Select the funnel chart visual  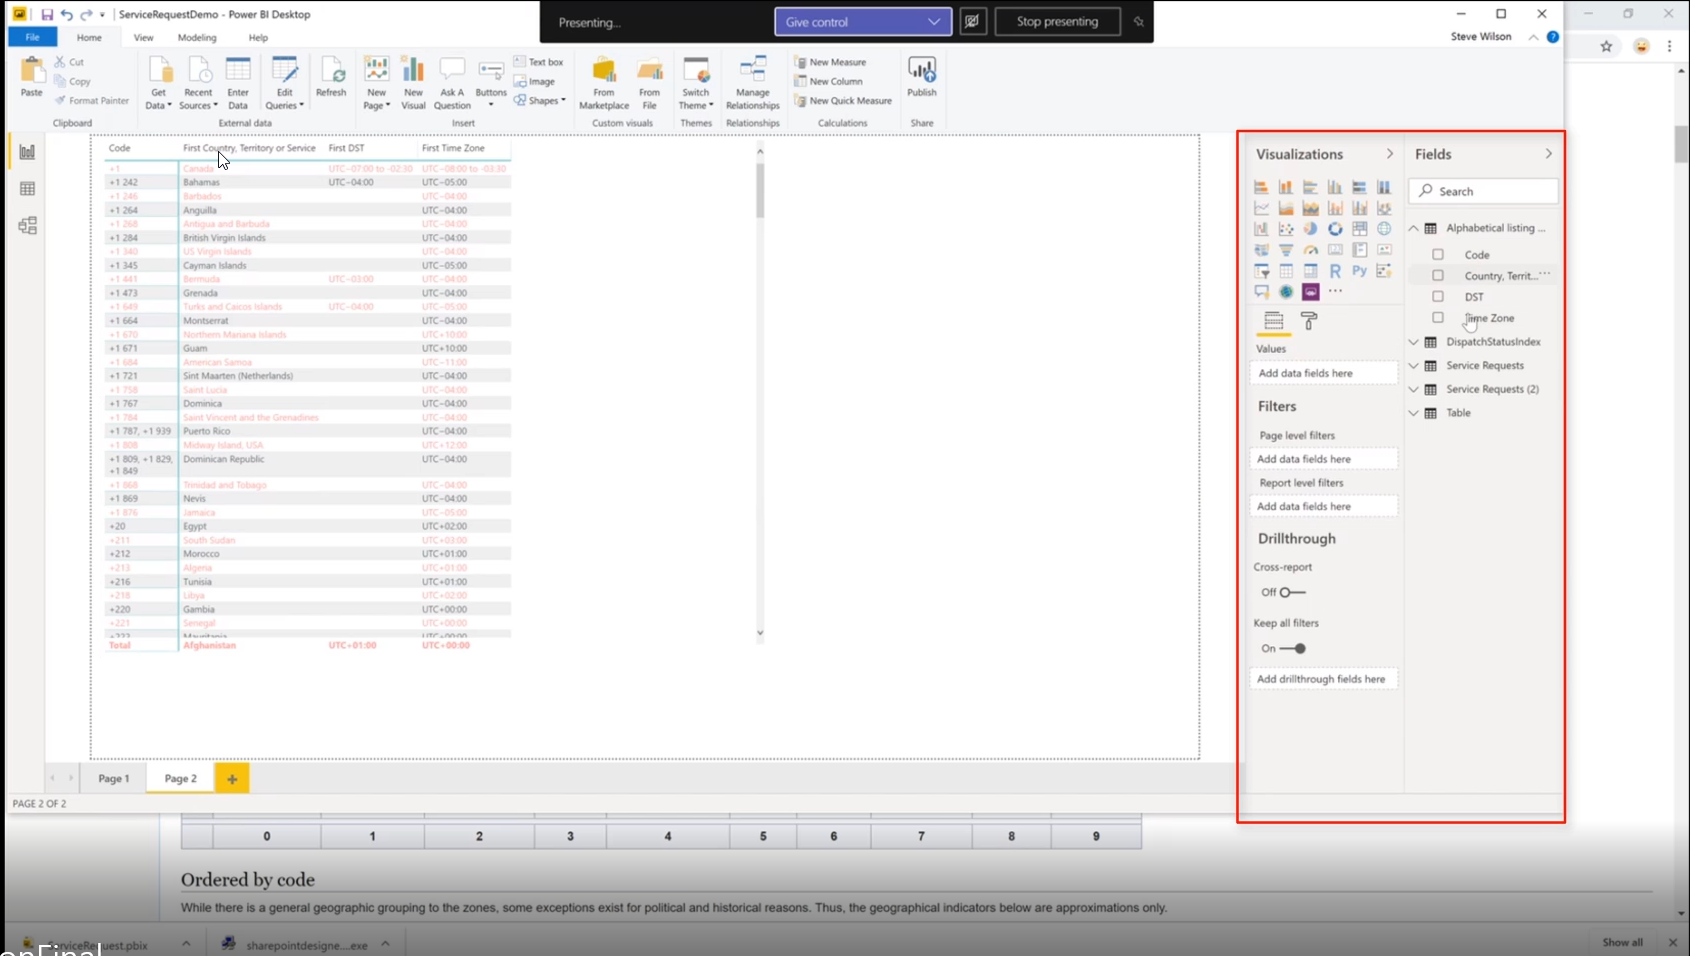pos(1286,250)
